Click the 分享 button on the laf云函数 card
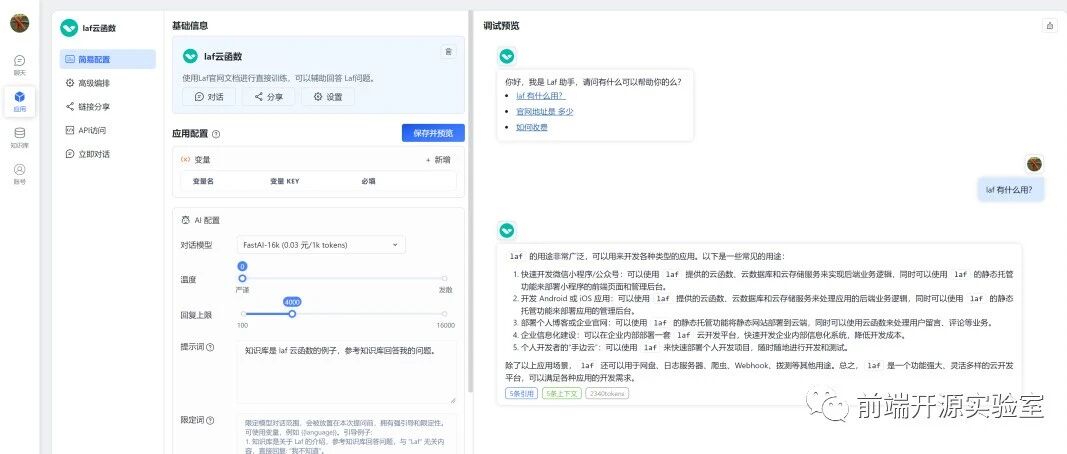 pyautogui.click(x=268, y=97)
